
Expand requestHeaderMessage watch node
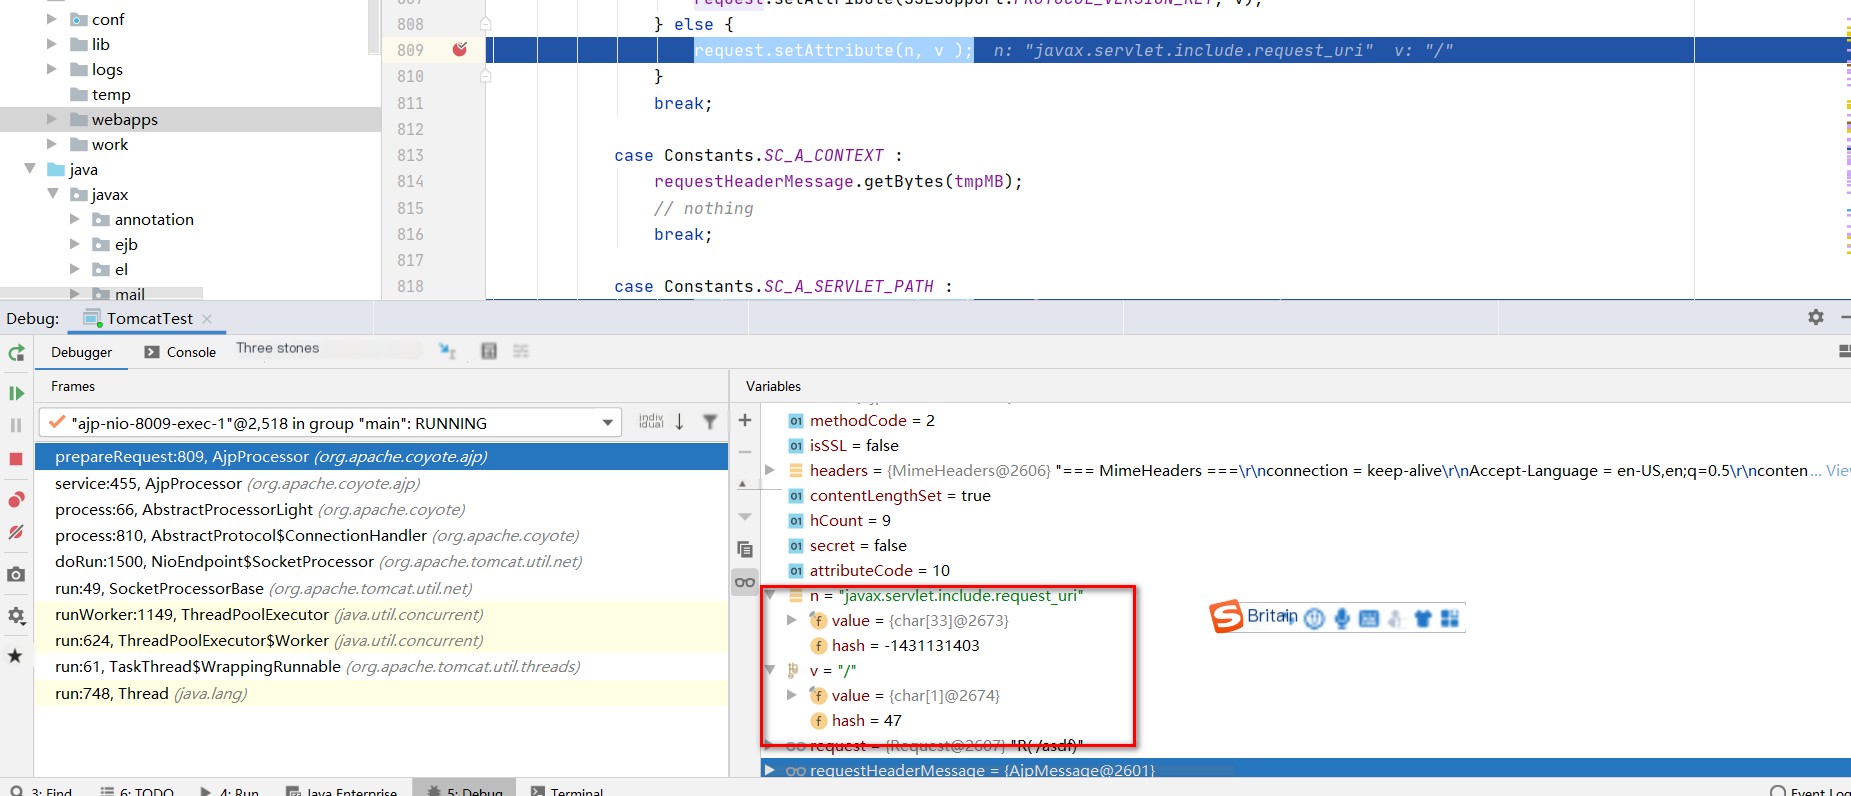(769, 769)
